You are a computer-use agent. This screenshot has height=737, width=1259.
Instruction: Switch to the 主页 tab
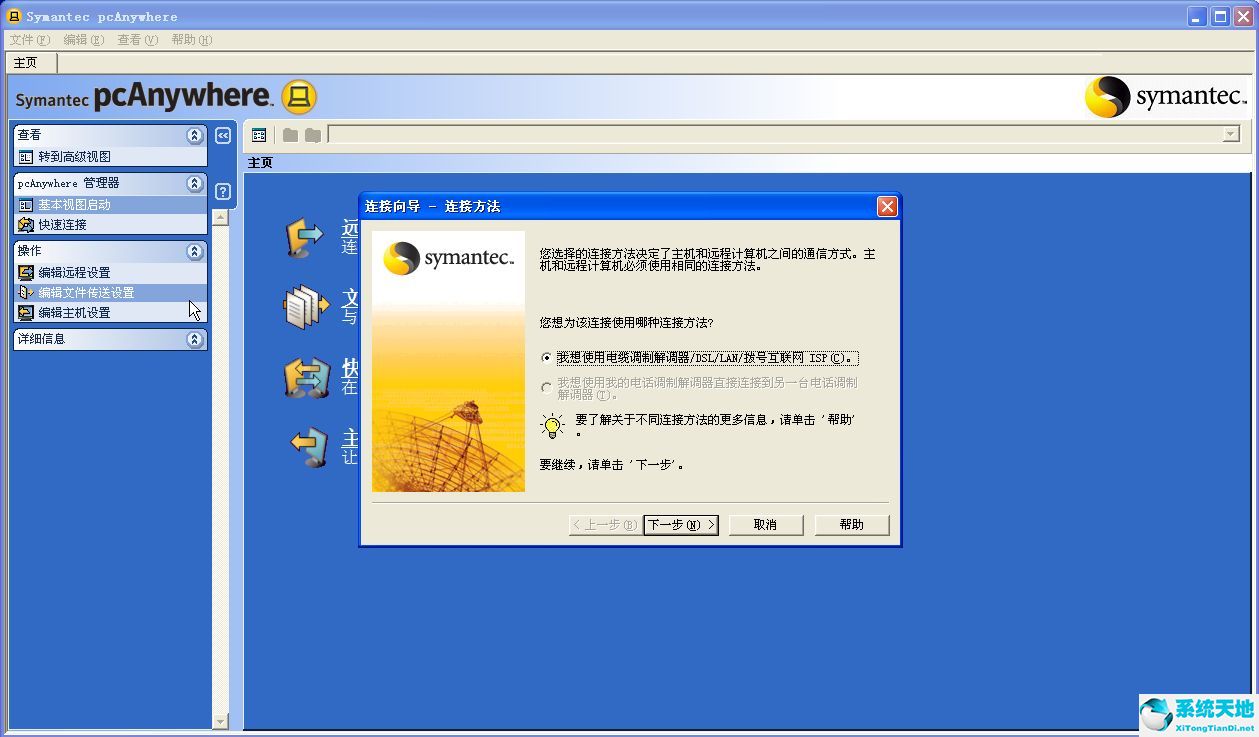tap(31, 62)
